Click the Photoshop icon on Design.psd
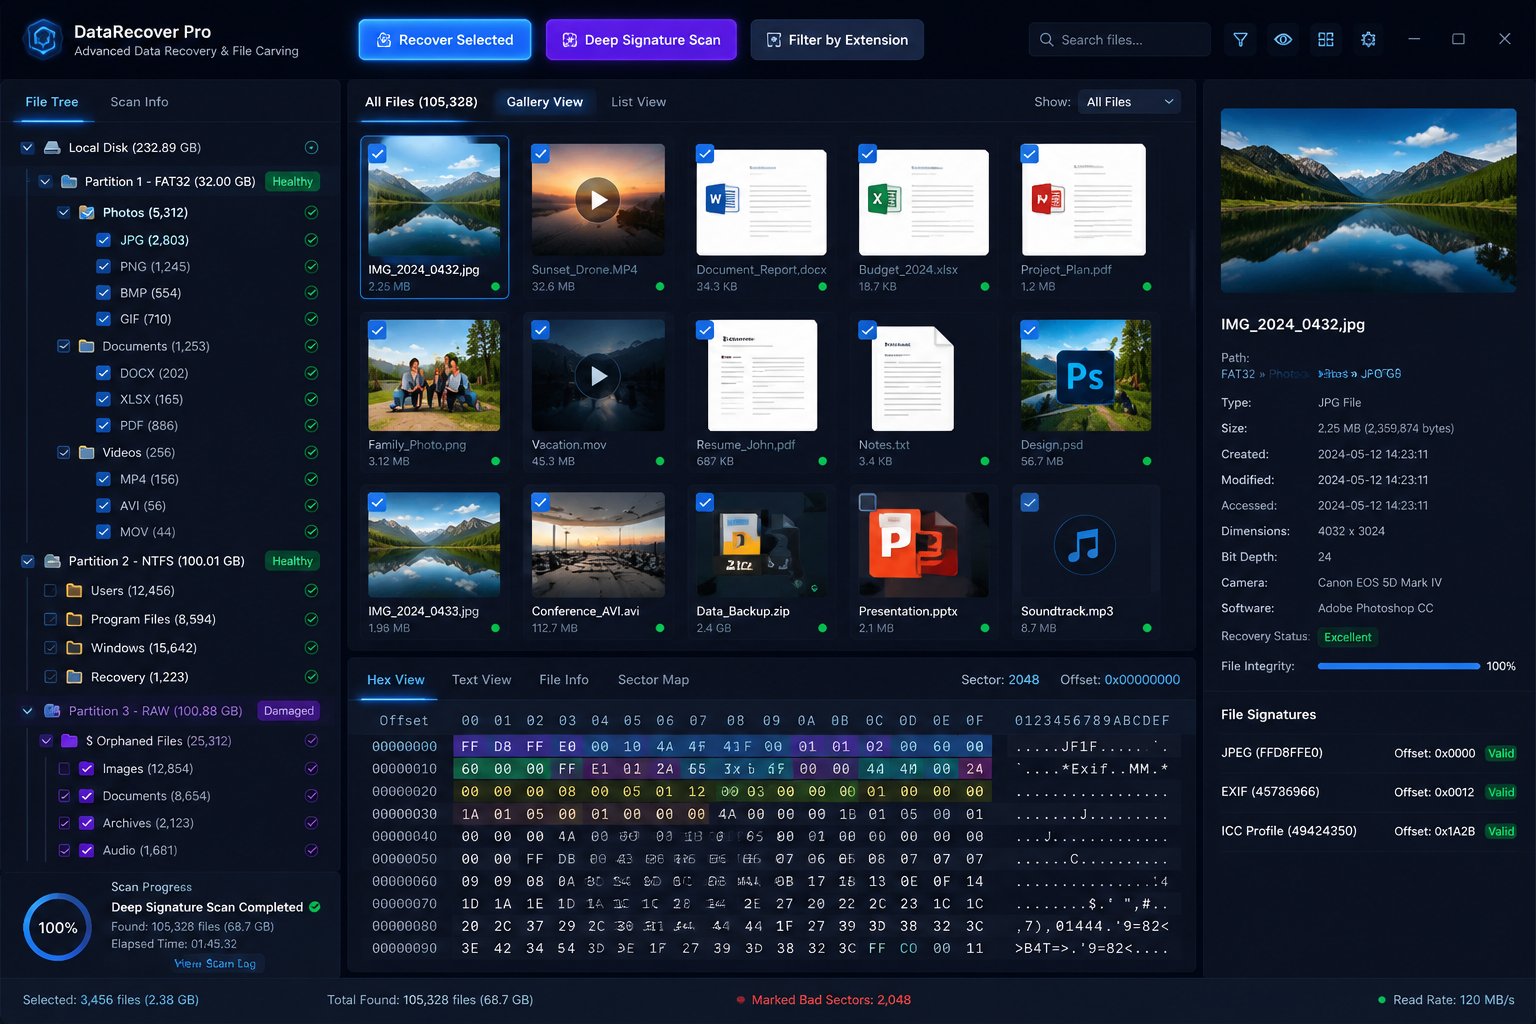This screenshot has width=1536, height=1024. click(x=1086, y=376)
